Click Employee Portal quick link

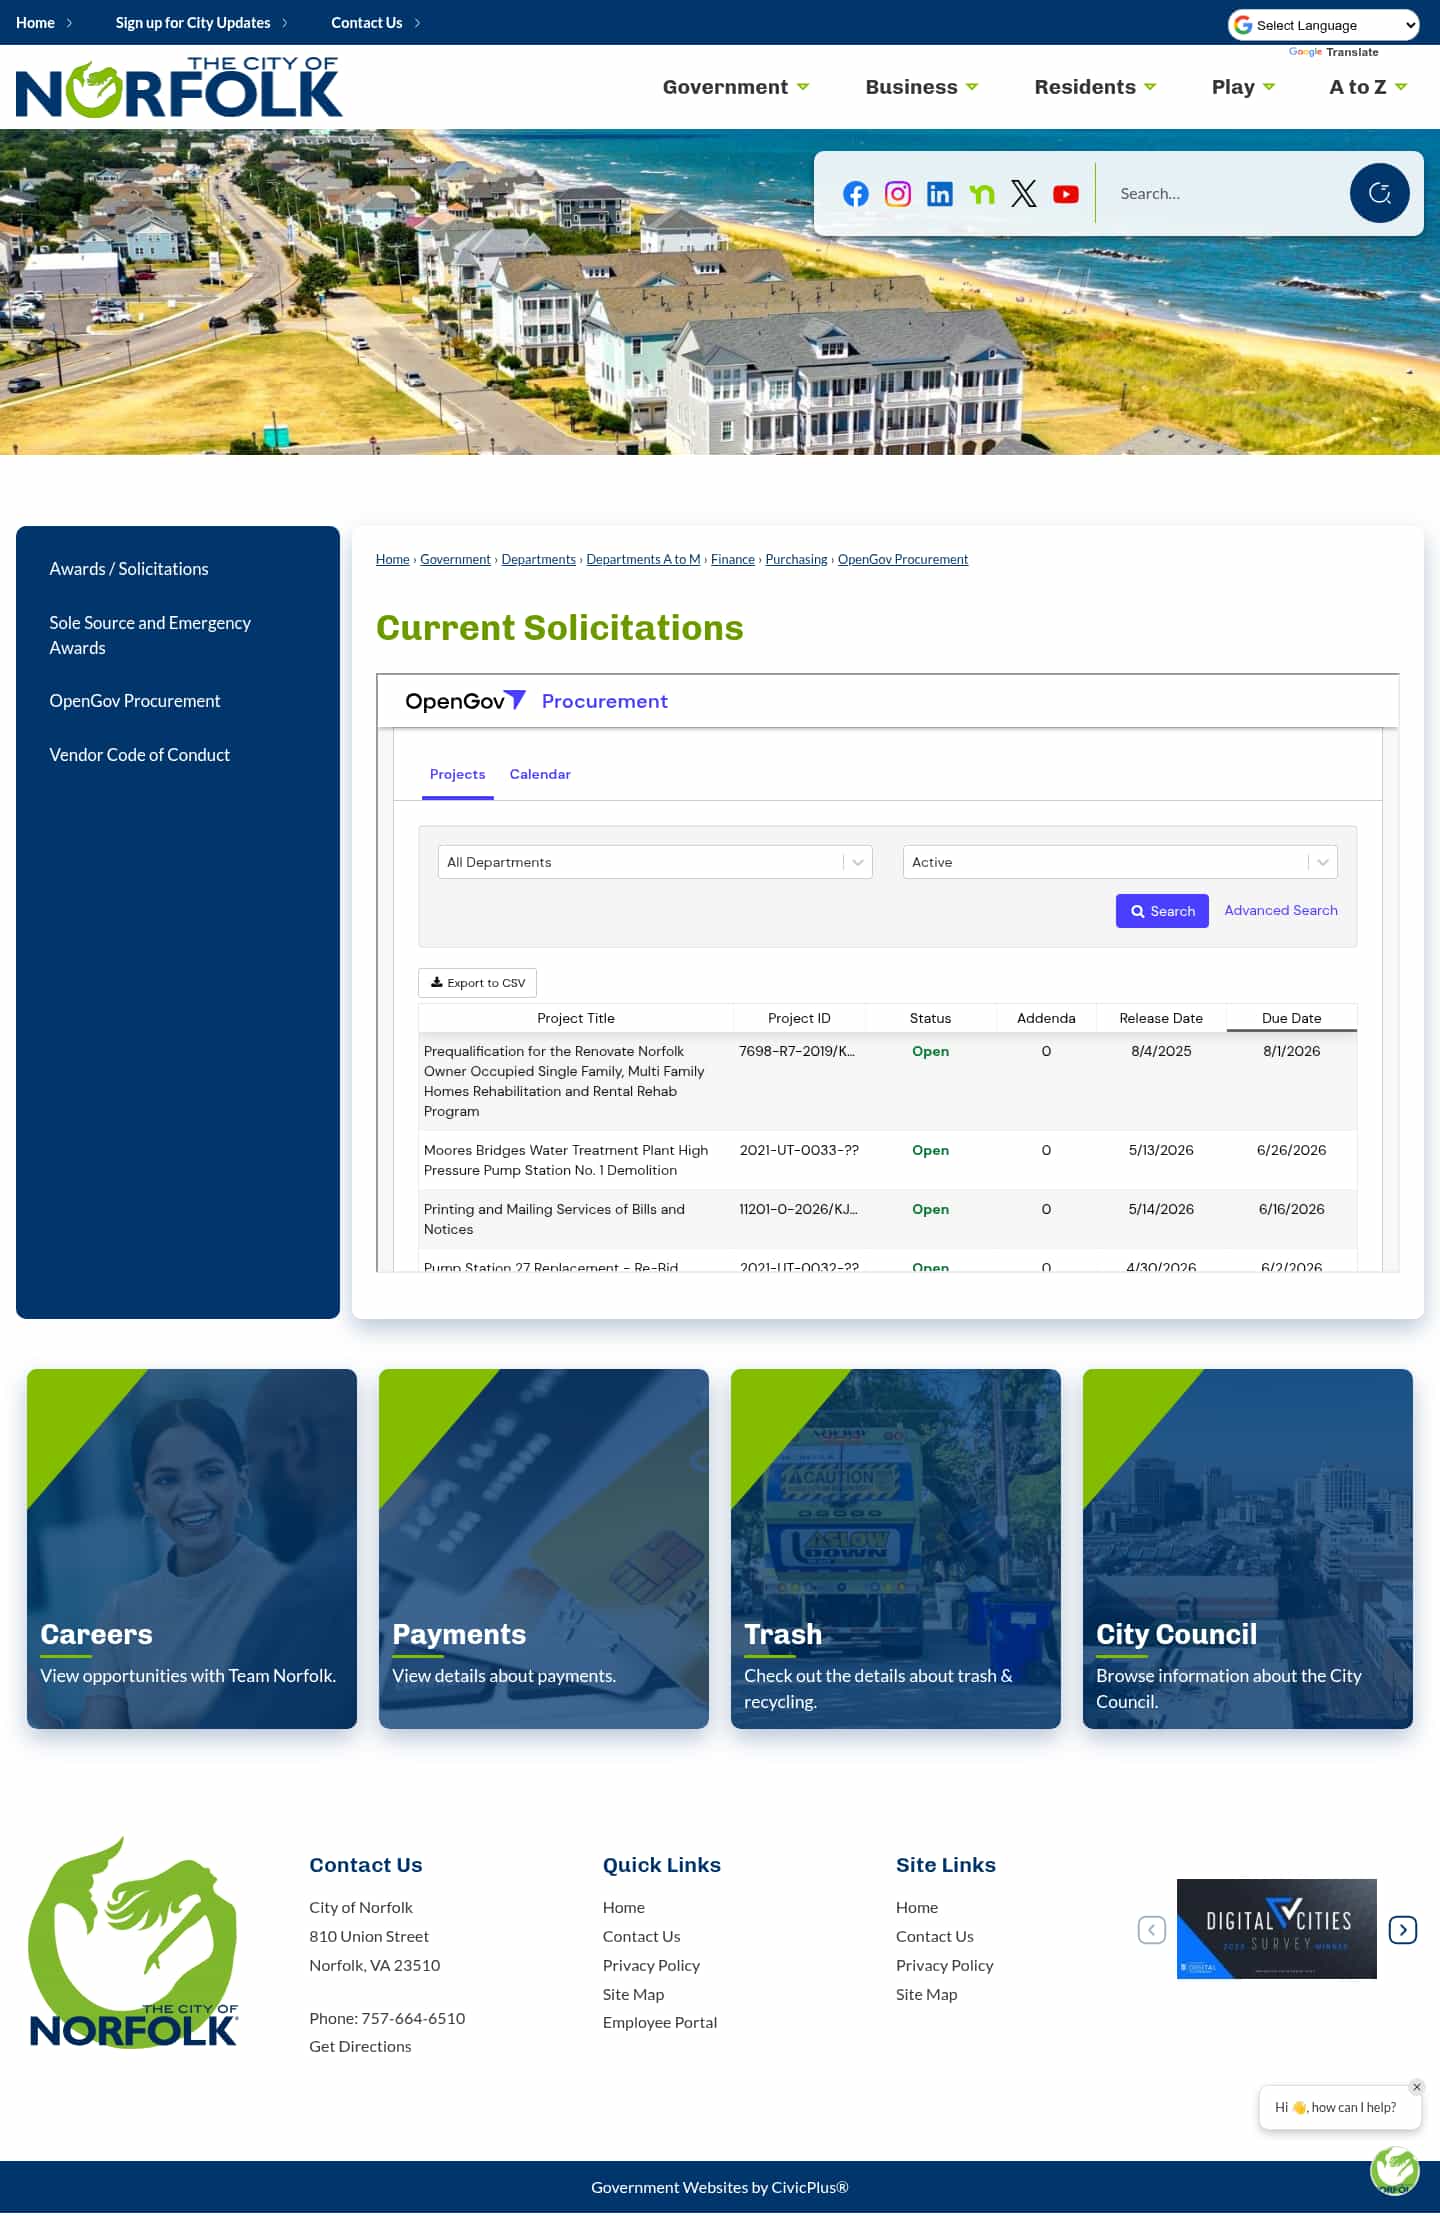(660, 2022)
